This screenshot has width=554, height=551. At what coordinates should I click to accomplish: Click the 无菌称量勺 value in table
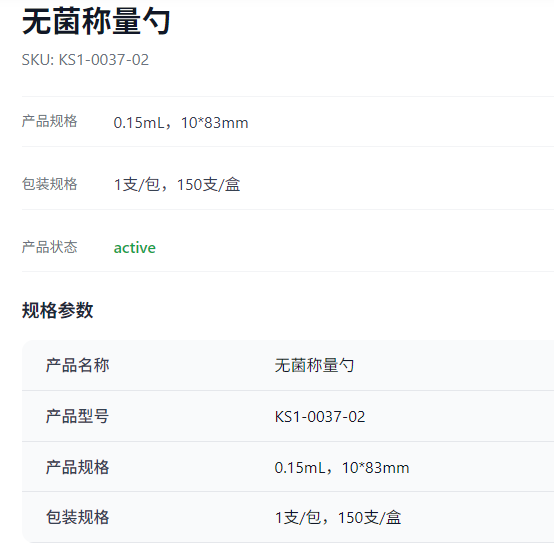pyautogui.click(x=314, y=365)
